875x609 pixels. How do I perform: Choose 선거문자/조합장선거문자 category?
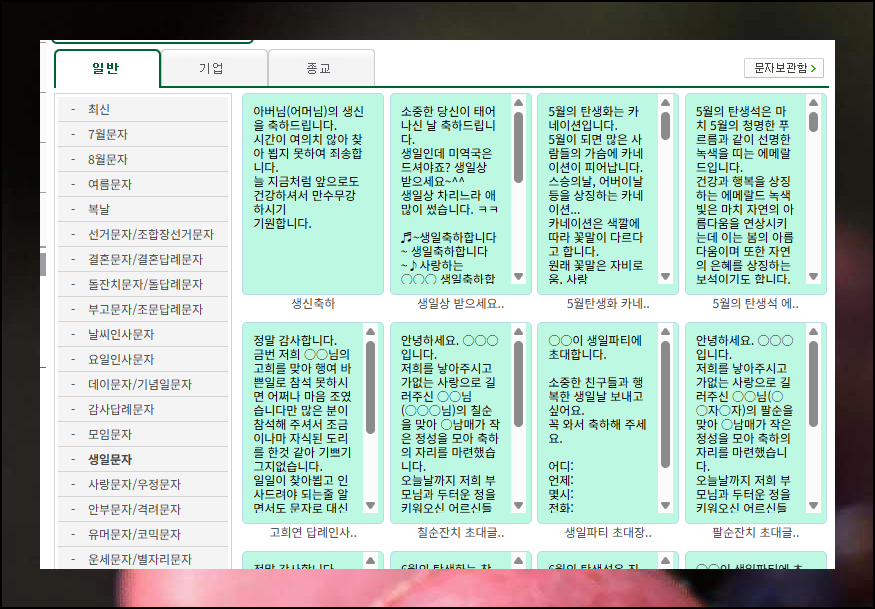click(143, 234)
